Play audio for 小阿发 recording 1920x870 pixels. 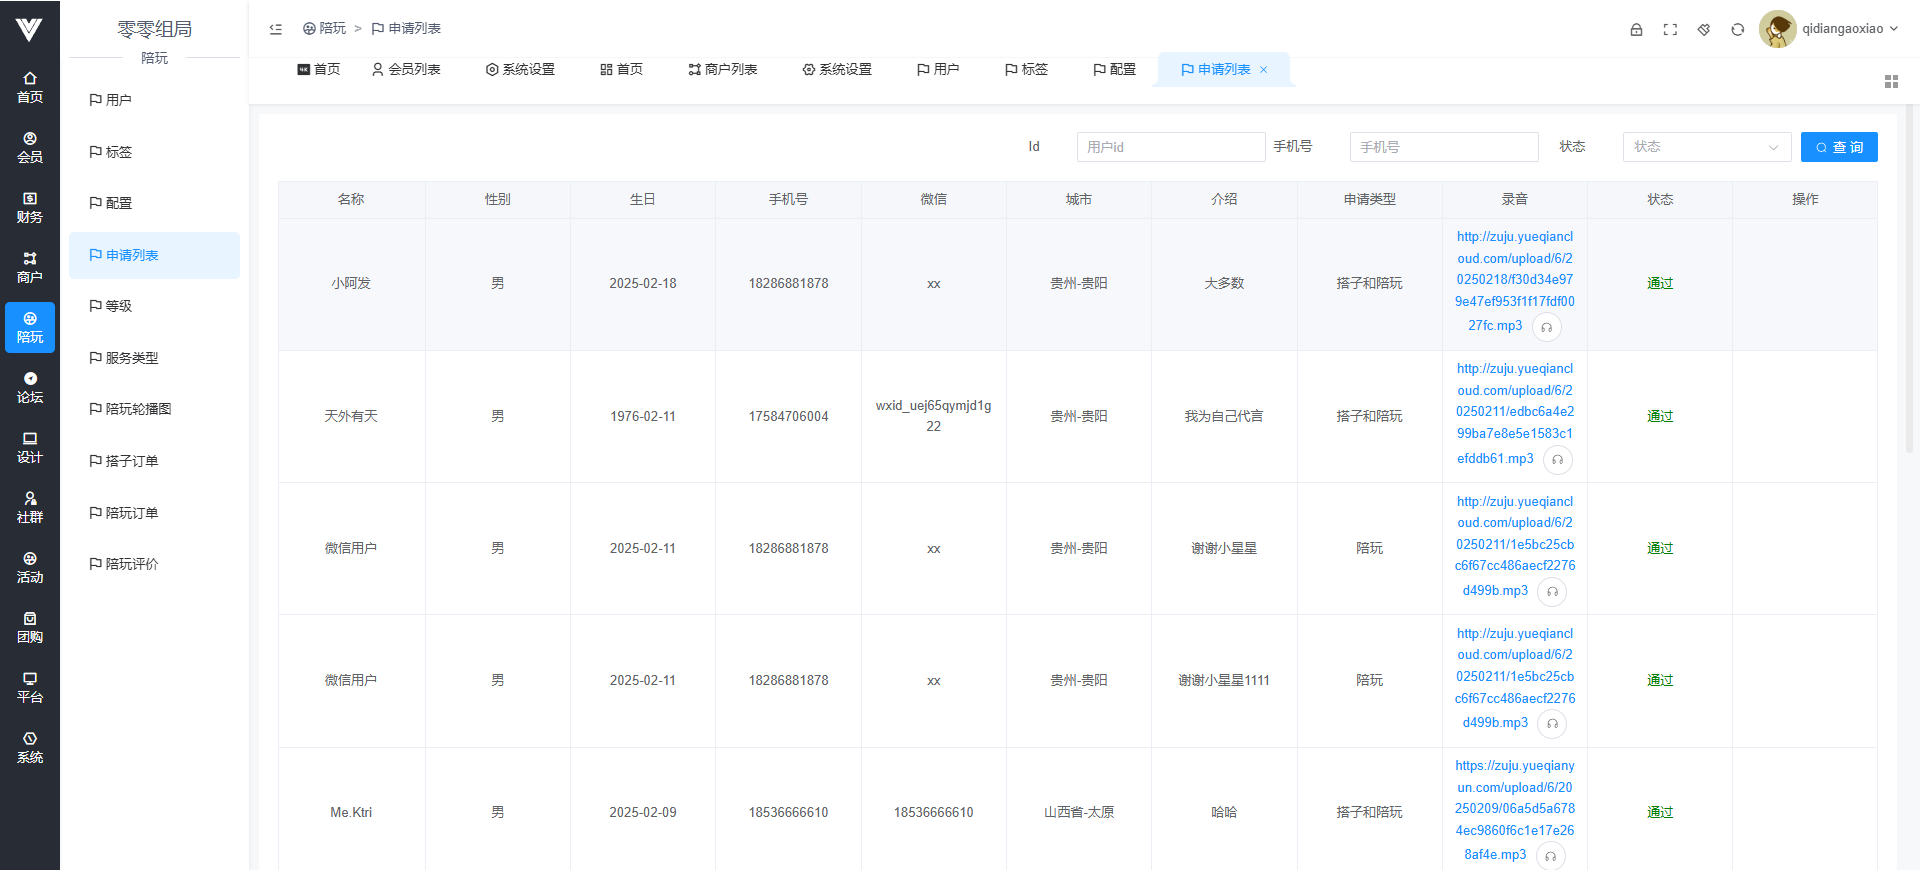pyautogui.click(x=1546, y=327)
